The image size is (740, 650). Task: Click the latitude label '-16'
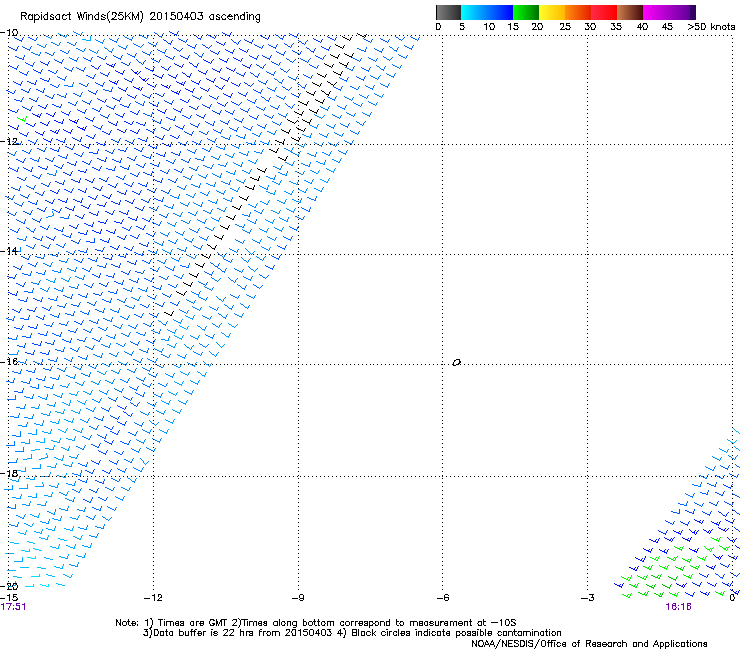(x=9, y=362)
